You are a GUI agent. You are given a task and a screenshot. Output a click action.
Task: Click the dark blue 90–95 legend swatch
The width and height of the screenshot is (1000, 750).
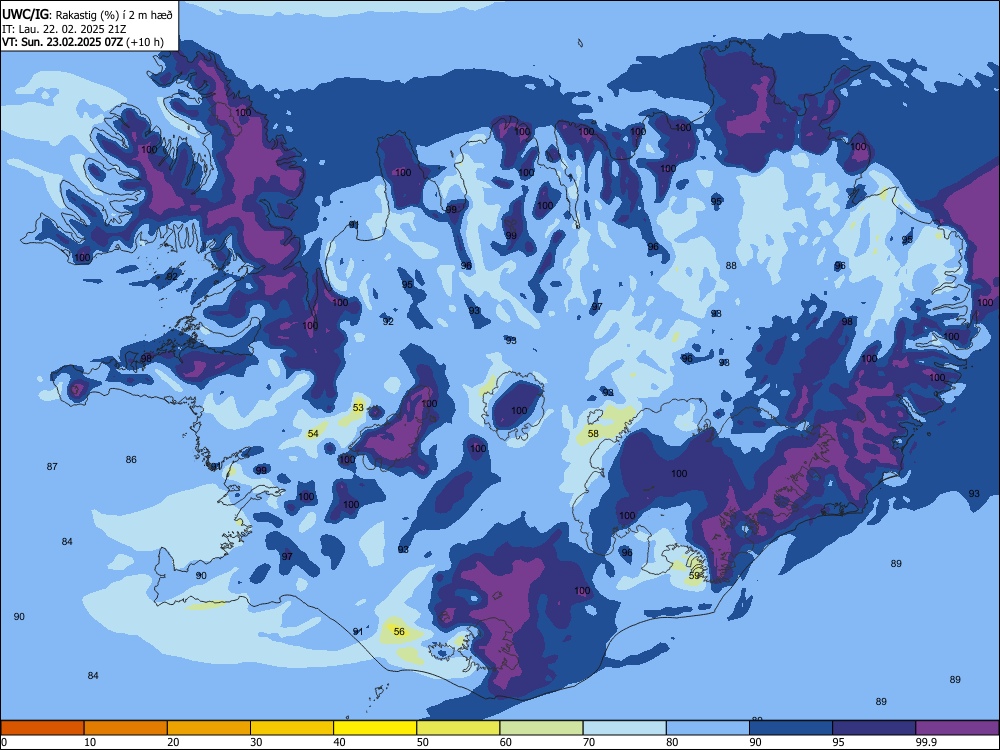click(x=791, y=728)
